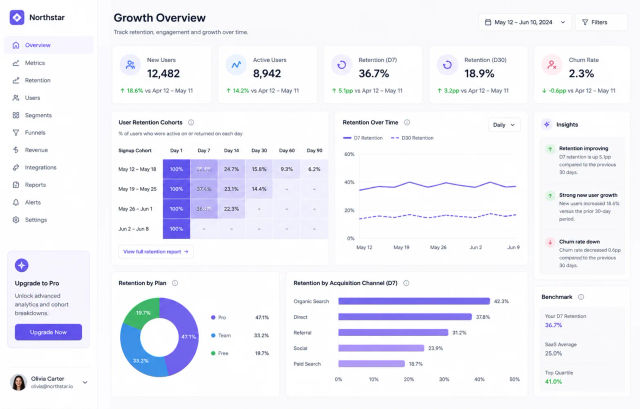The height and width of the screenshot is (409, 640).
Task: Toggle D7 Retention legend series
Action: [x=363, y=138]
